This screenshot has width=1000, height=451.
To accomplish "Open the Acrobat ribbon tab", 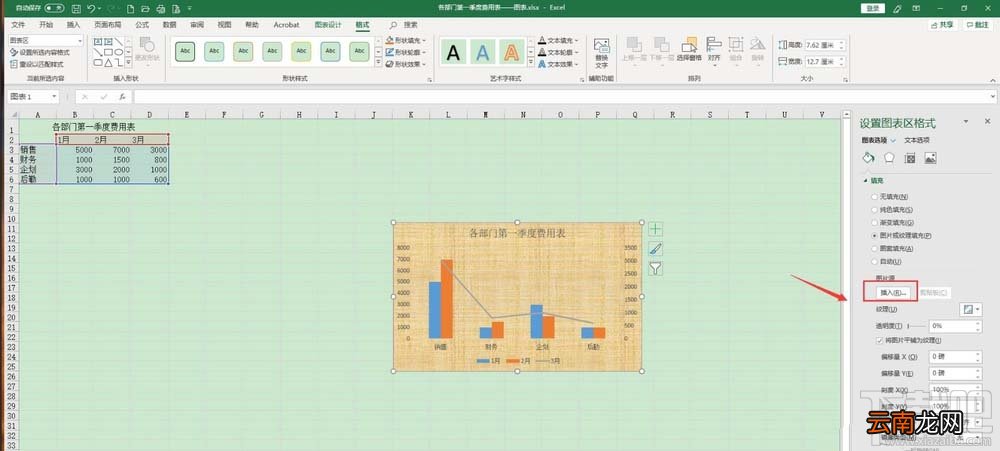I will [286, 25].
